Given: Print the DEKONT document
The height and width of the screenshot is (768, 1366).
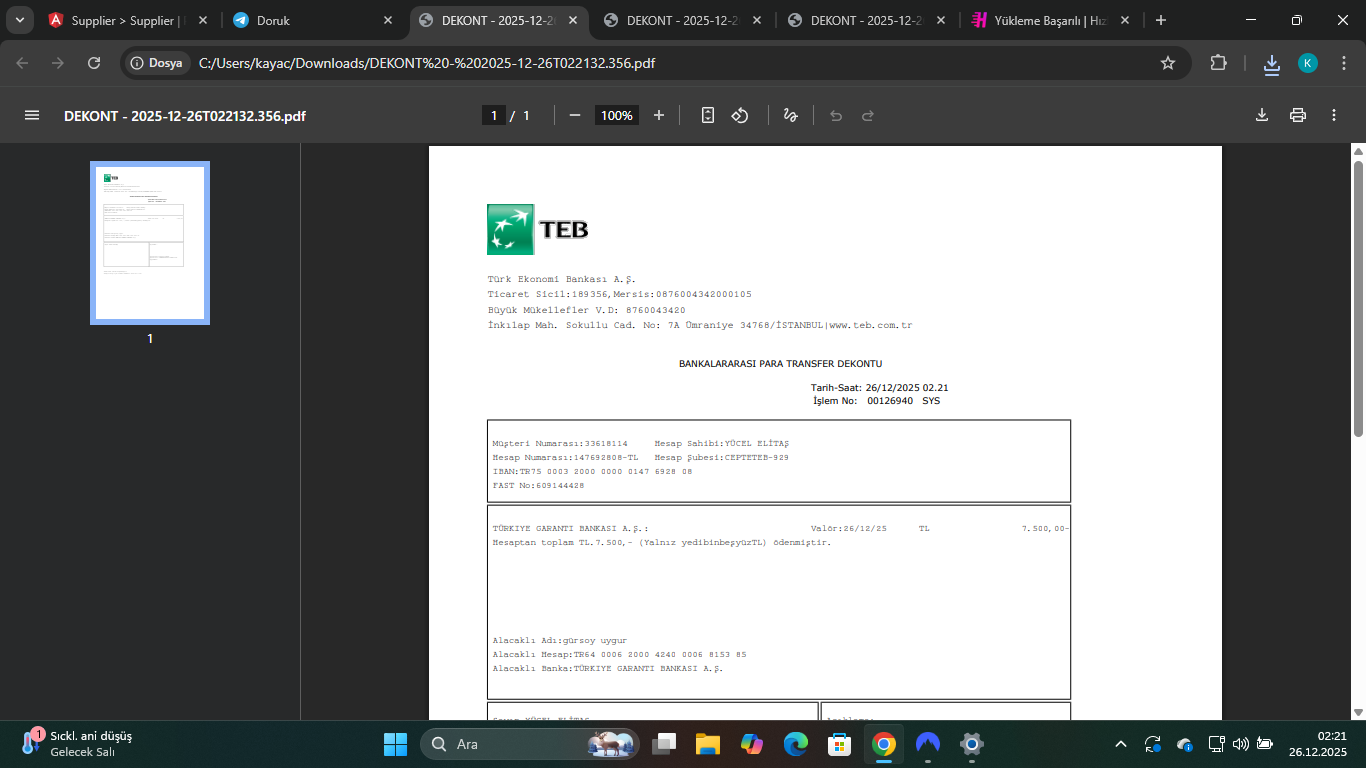Looking at the screenshot, I should coord(1298,115).
